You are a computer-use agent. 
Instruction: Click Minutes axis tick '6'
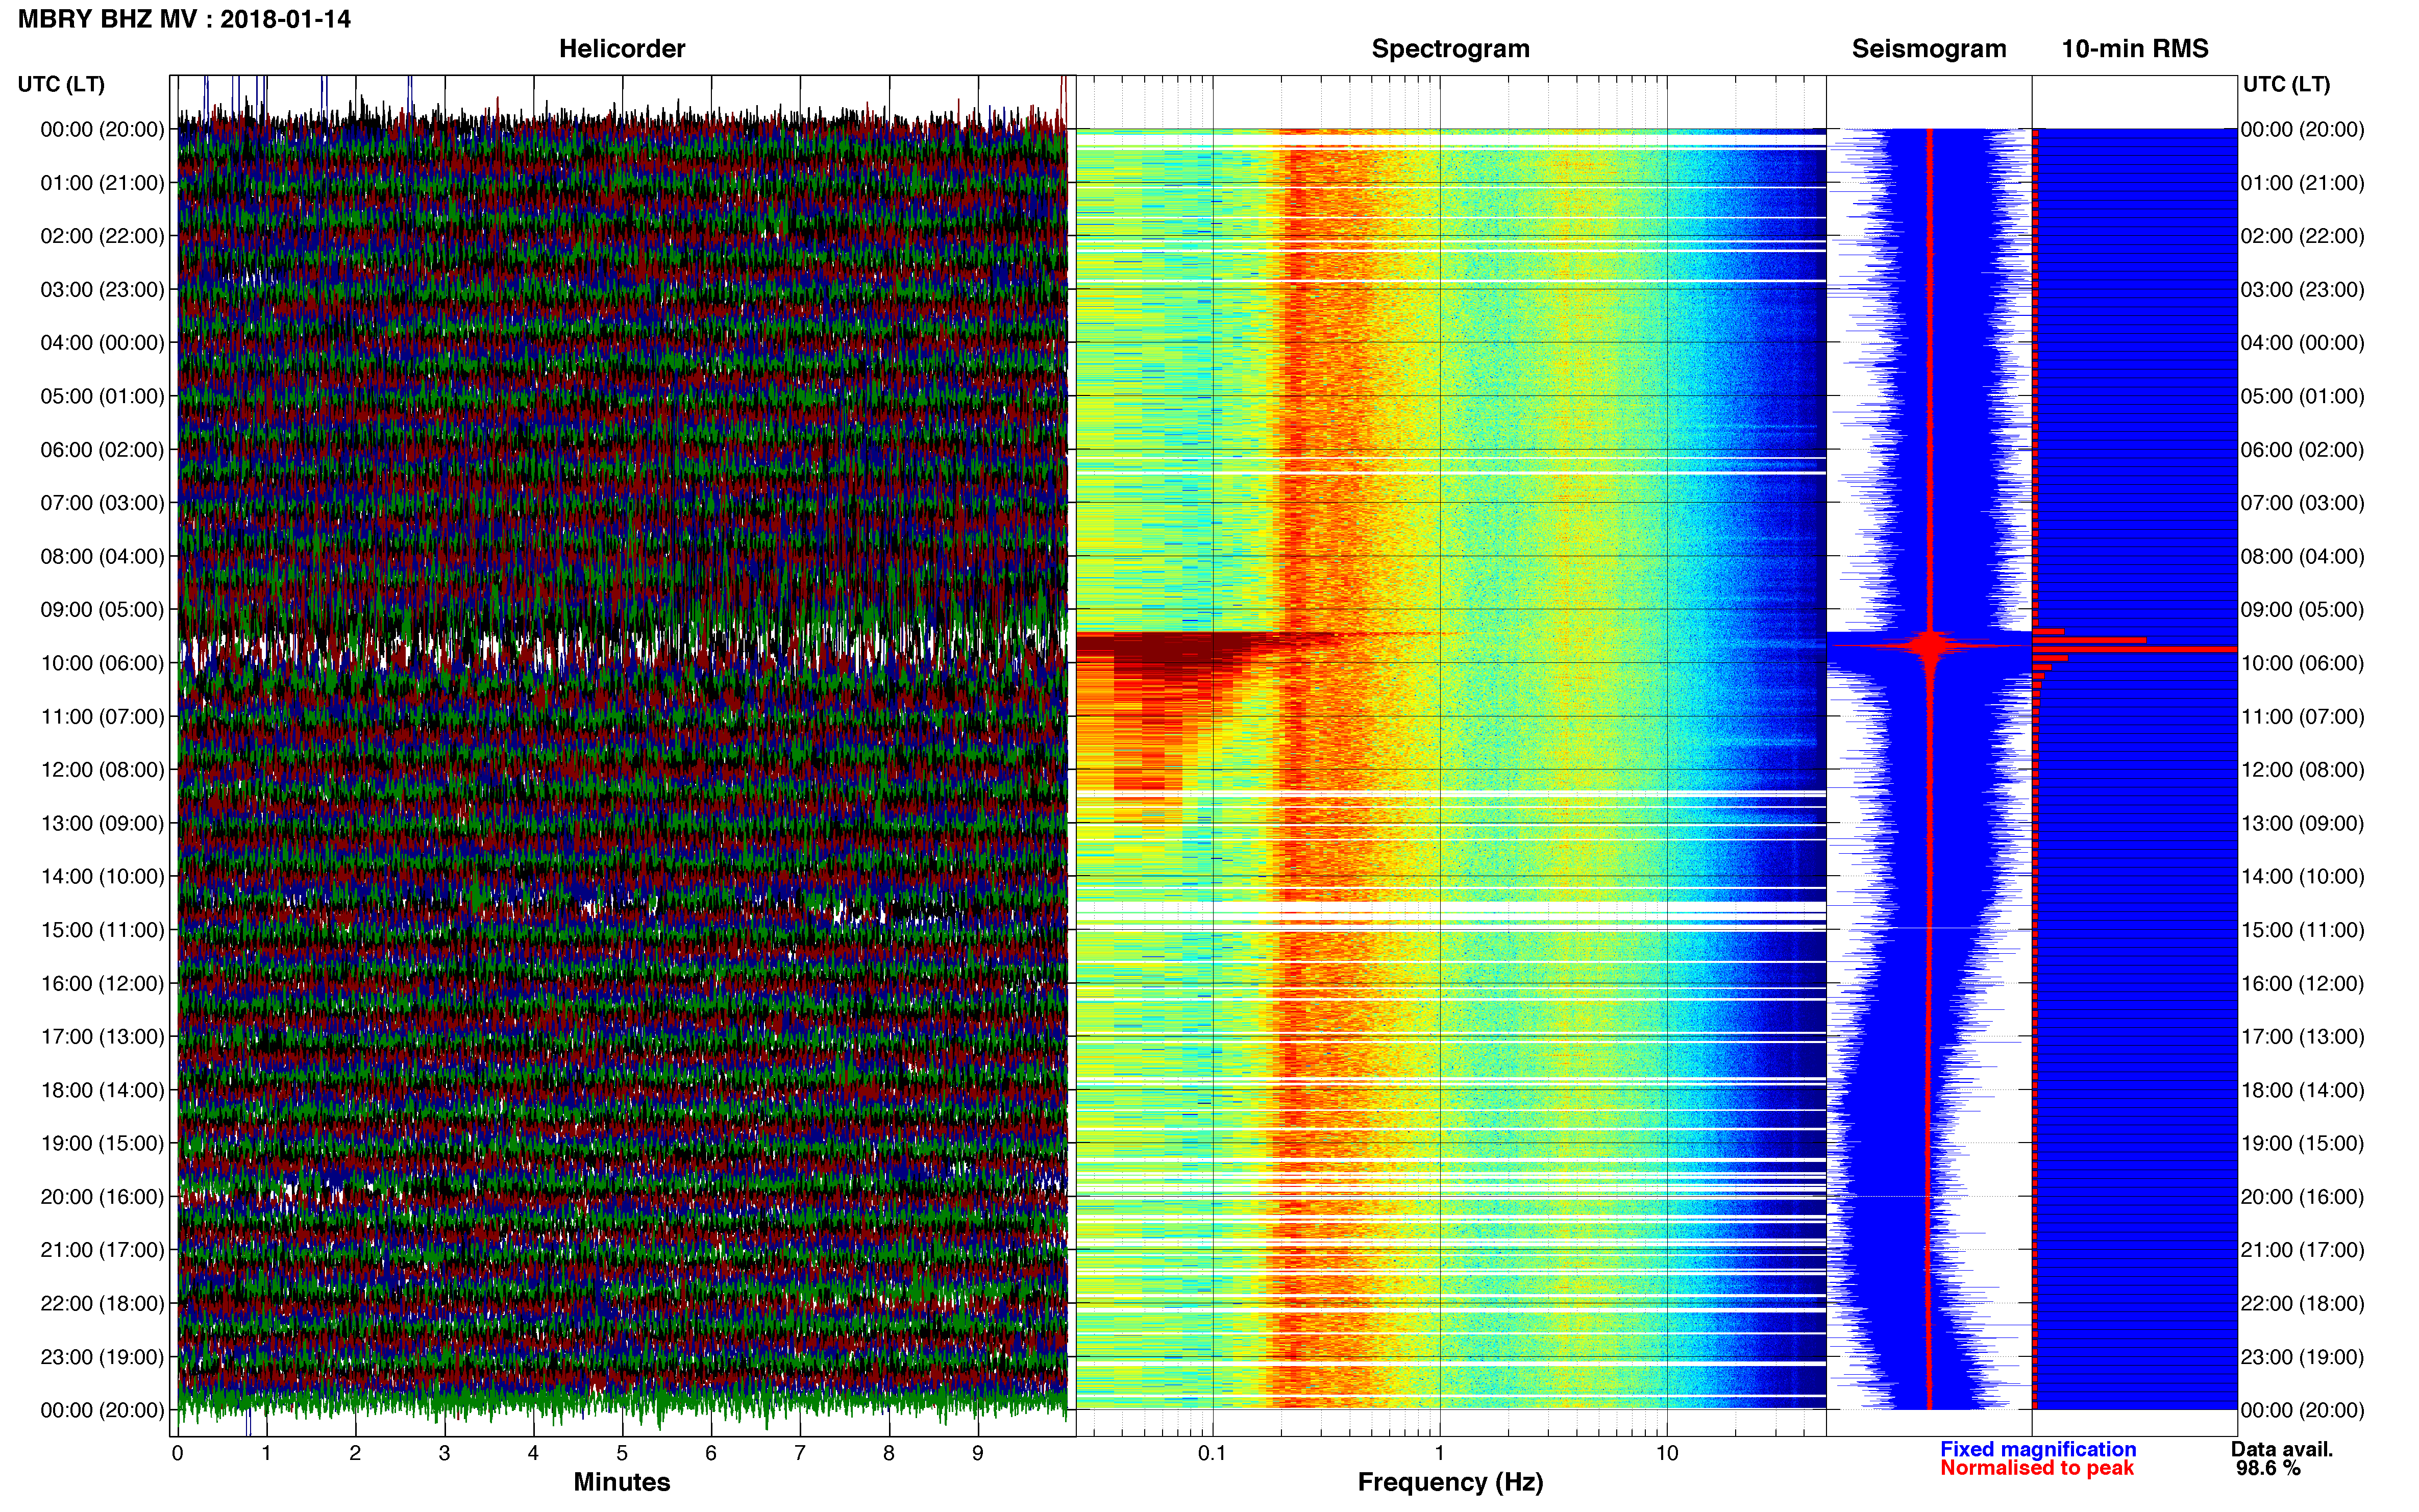(711, 1454)
